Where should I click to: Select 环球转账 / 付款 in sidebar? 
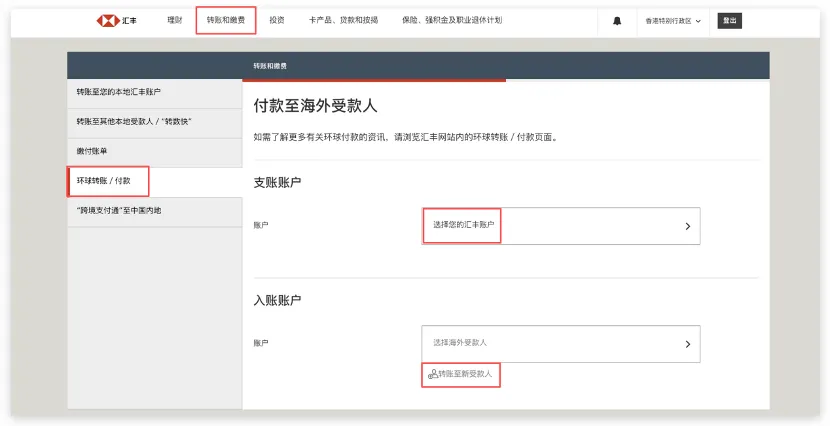click(155, 181)
